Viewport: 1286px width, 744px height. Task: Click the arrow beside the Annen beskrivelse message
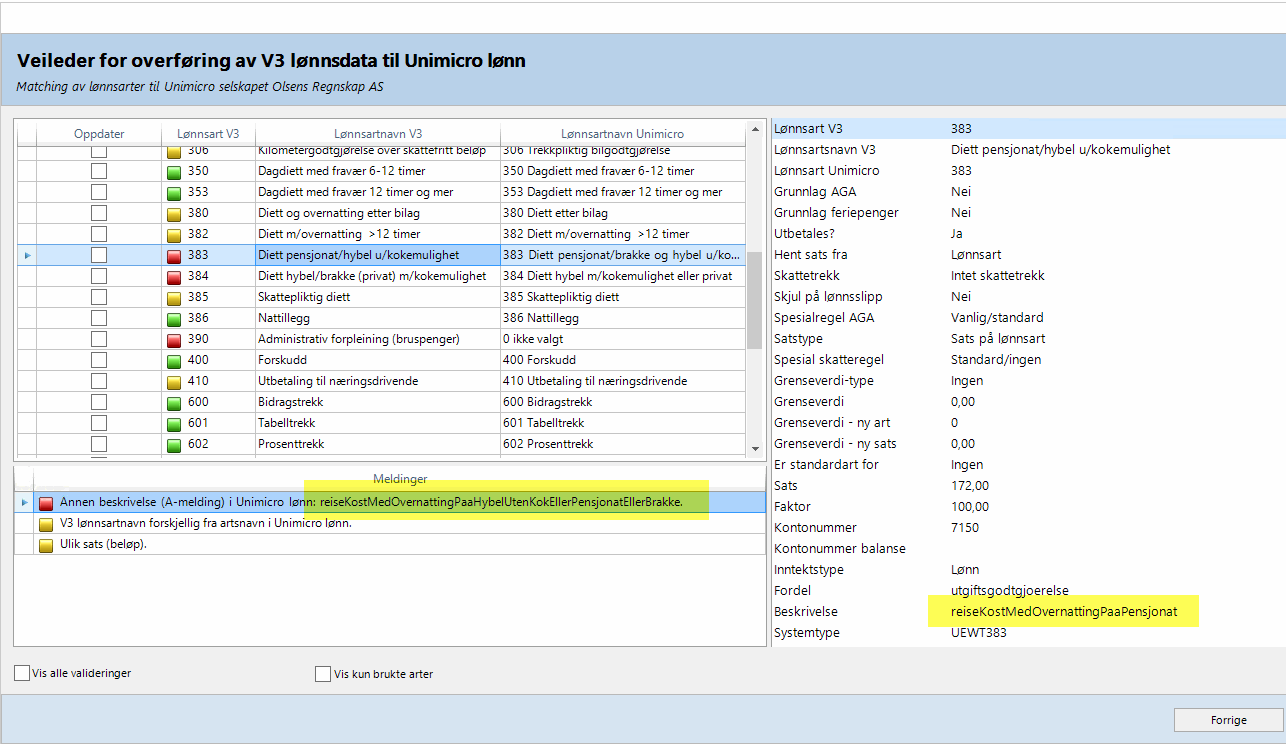[x=24, y=502]
